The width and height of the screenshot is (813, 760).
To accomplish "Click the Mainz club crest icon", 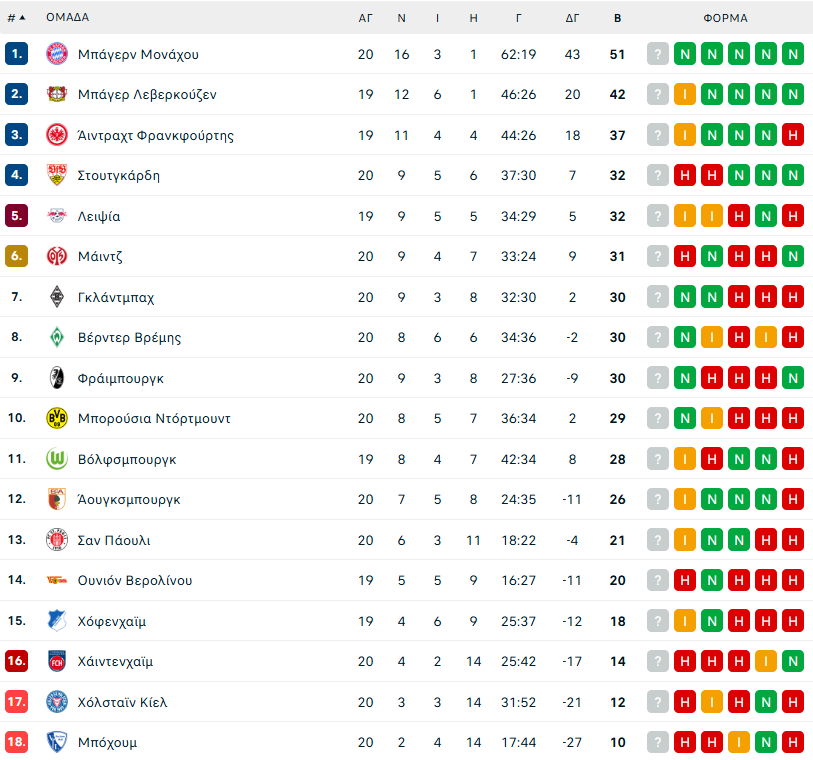I will (x=56, y=256).
